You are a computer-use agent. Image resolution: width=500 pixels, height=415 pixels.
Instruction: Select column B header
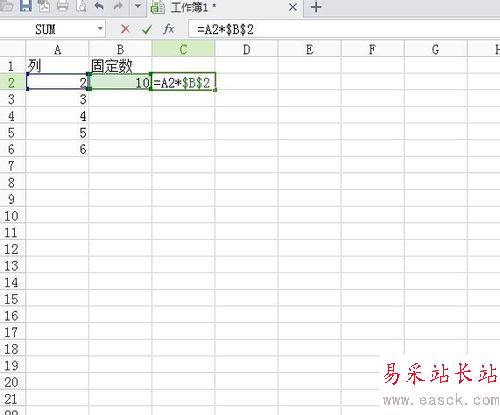(x=120, y=50)
